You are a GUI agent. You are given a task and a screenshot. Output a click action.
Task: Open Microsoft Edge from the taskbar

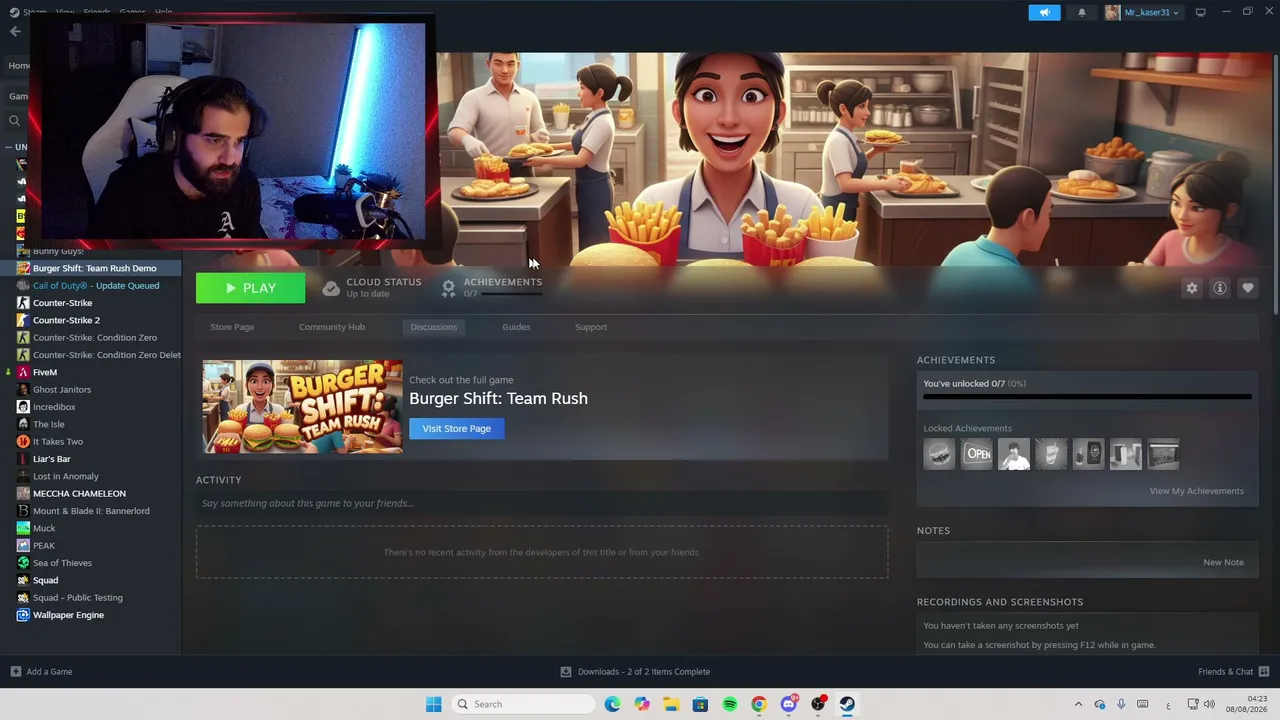[x=612, y=704]
